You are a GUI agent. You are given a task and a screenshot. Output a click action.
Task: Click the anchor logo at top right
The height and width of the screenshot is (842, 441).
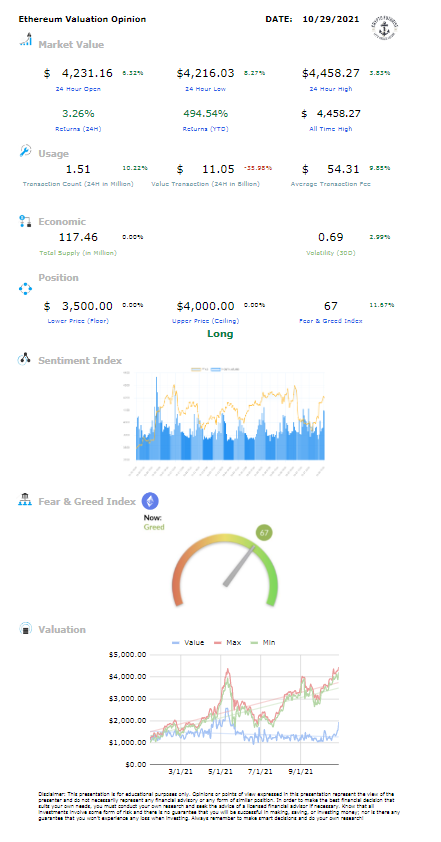(384, 27)
